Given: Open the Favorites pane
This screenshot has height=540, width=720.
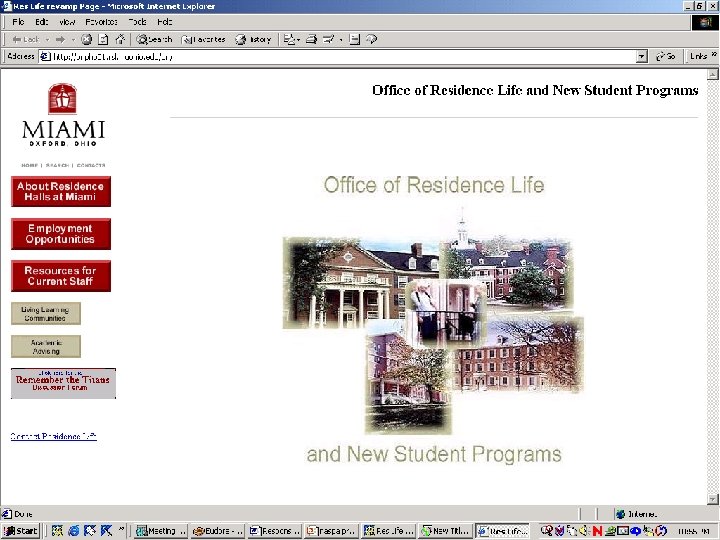Looking at the screenshot, I should (203, 39).
